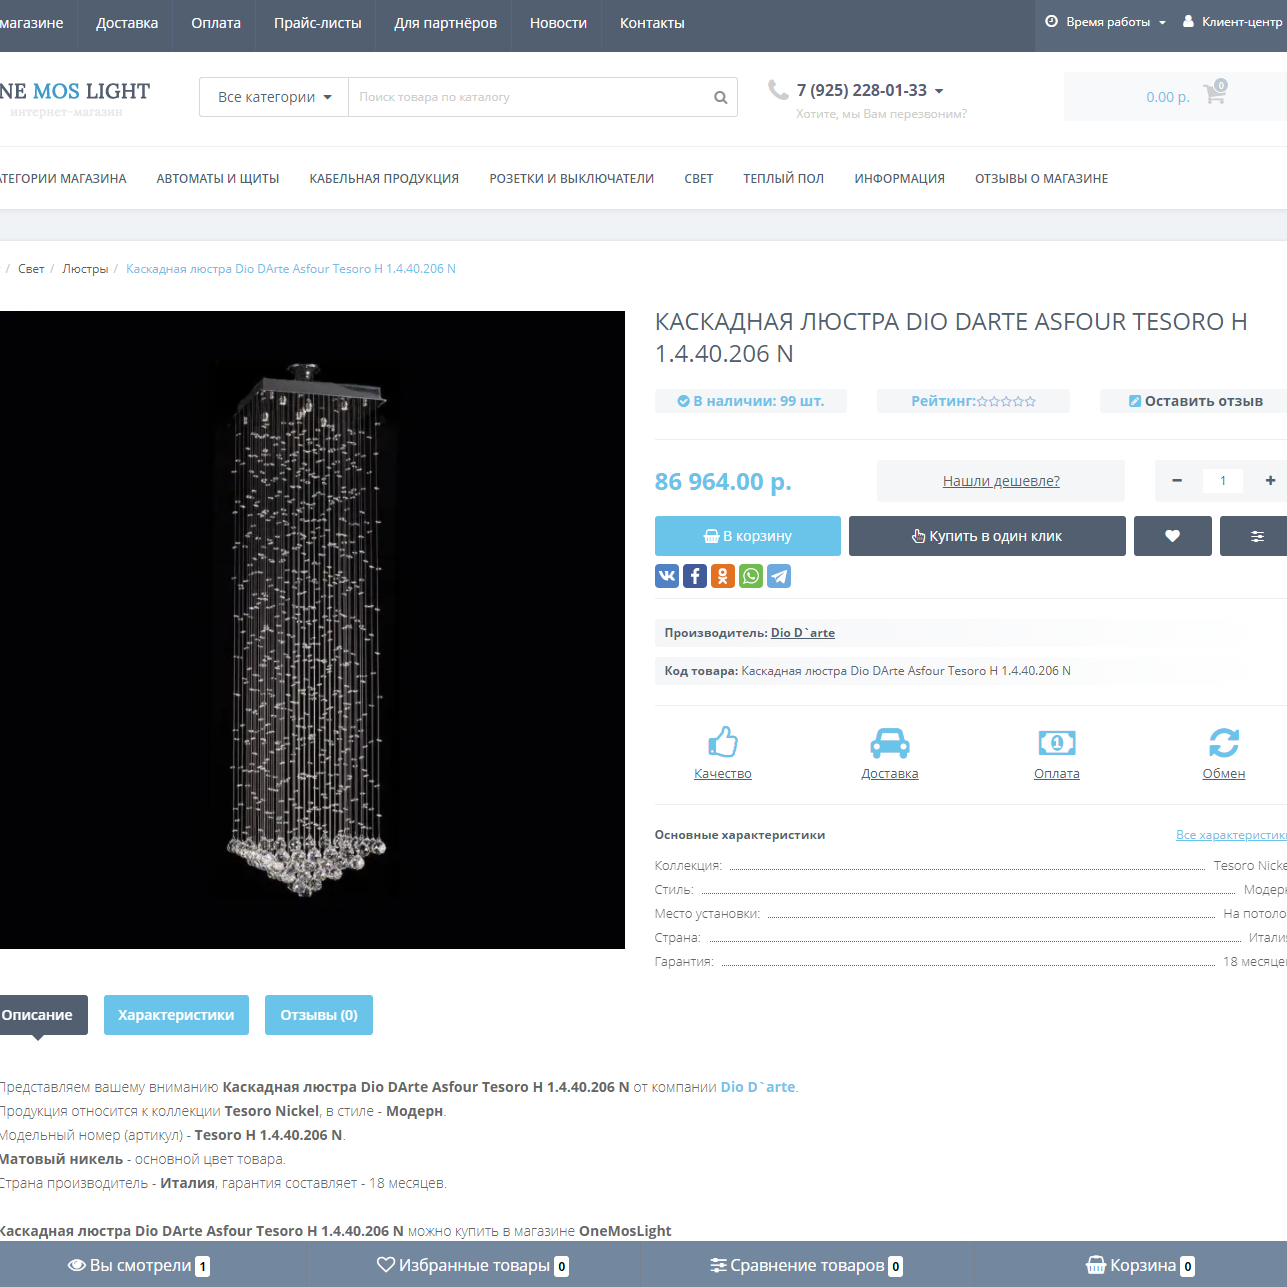Share via Telegram icon
This screenshot has width=1287, height=1287.
[x=779, y=576]
